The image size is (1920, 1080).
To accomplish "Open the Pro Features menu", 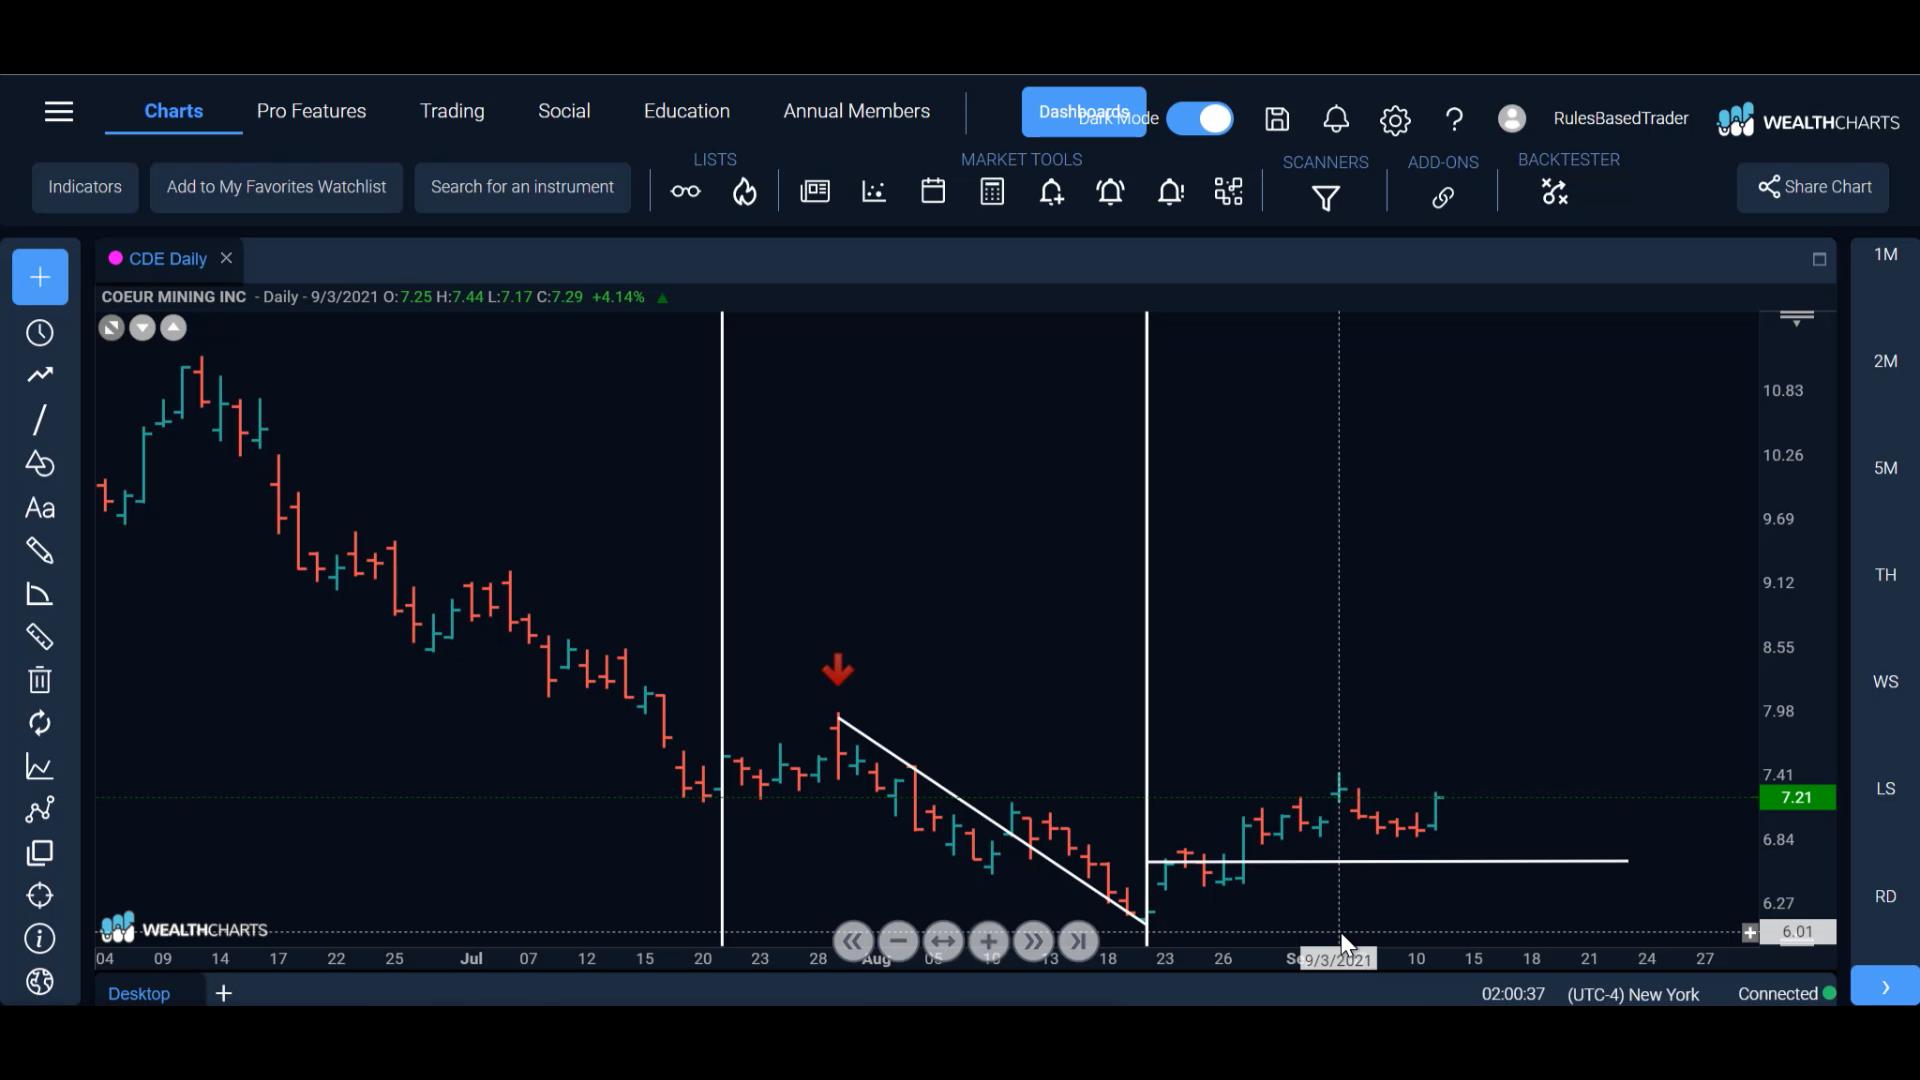I will coord(311,111).
